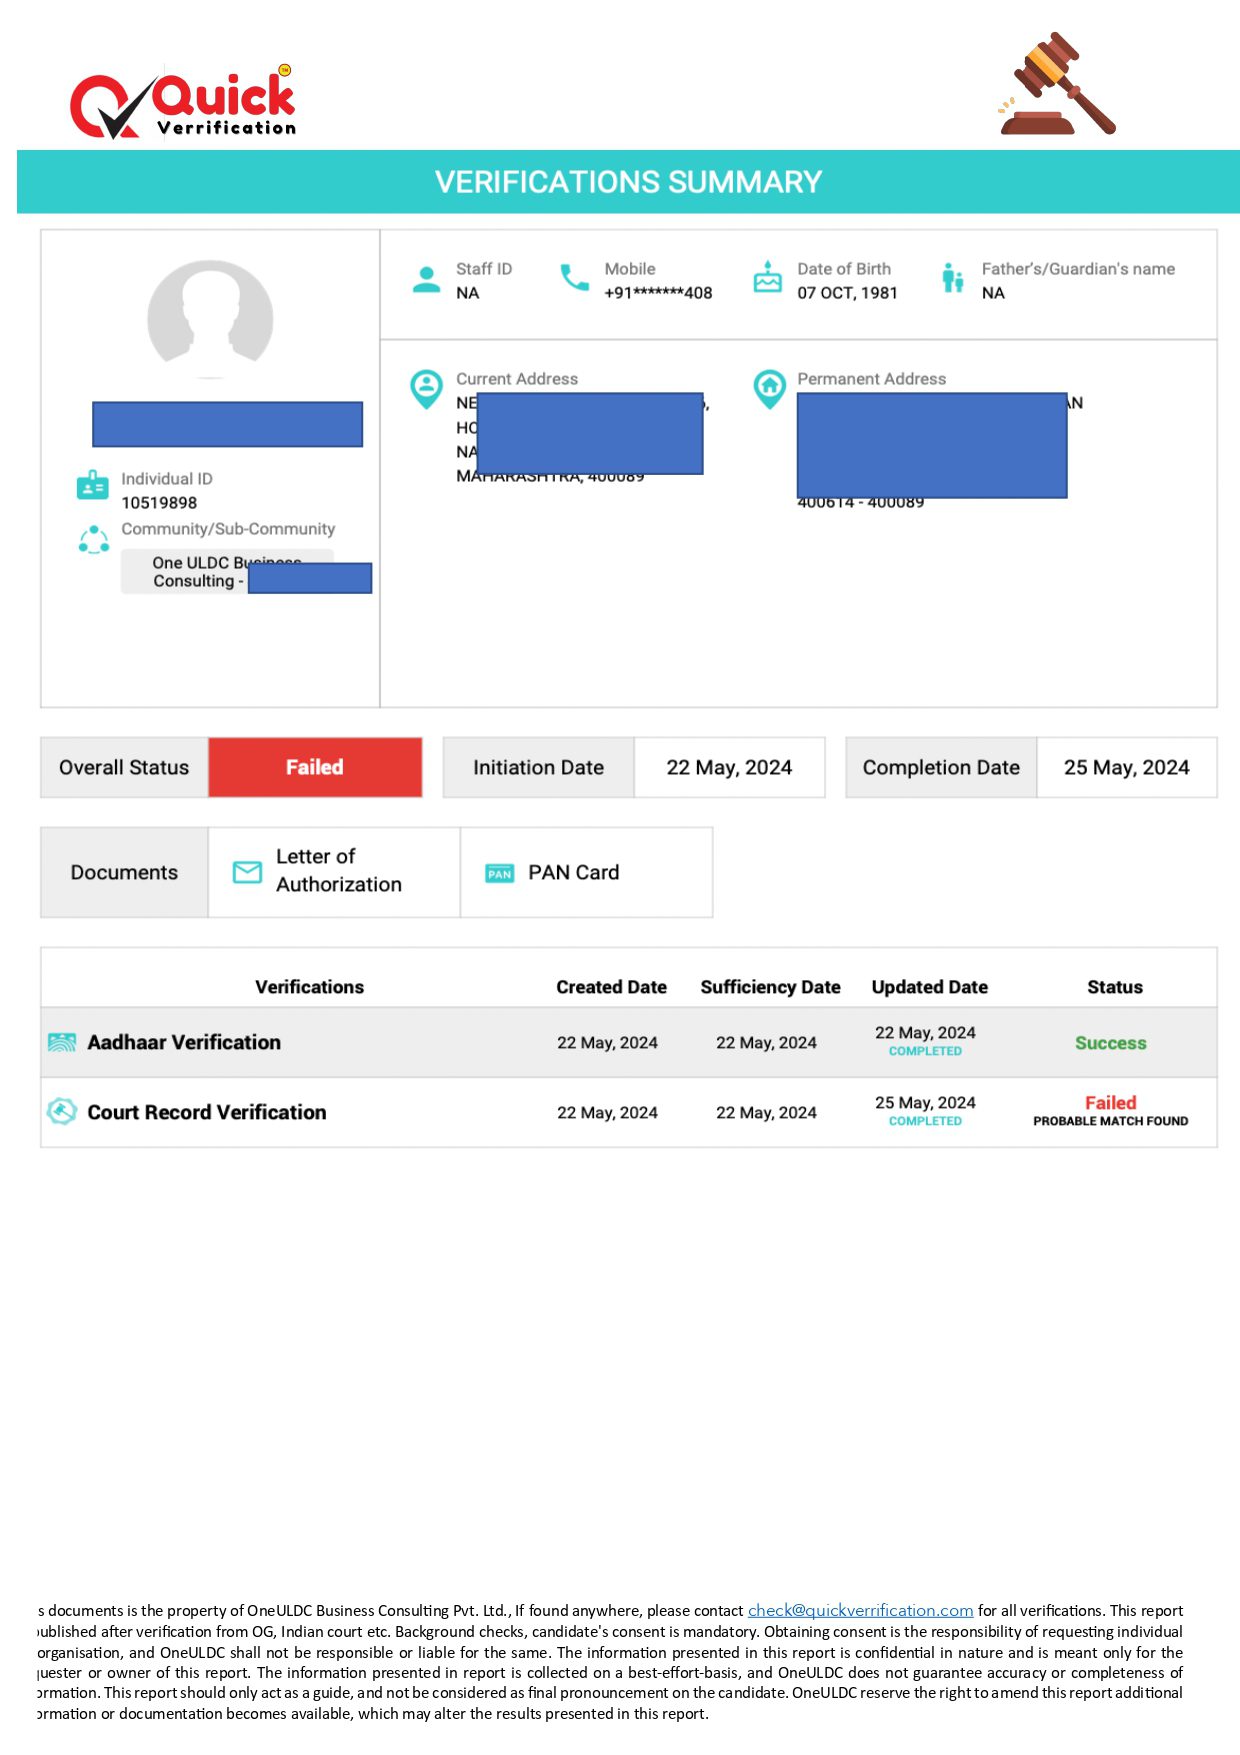Click the gavel icon at top right
Image resolution: width=1240 pixels, height=1755 pixels.
[x=1057, y=86]
